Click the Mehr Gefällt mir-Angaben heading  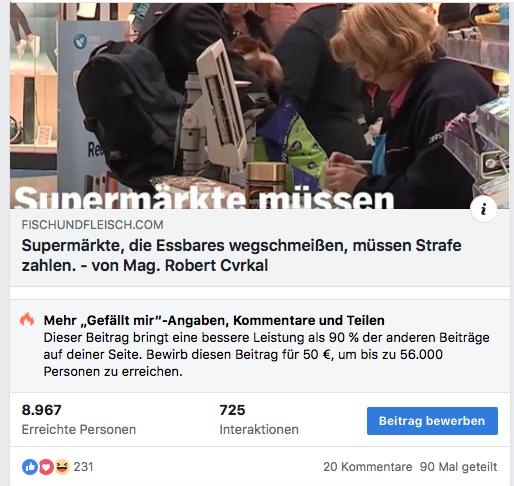pyautogui.click(x=214, y=320)
